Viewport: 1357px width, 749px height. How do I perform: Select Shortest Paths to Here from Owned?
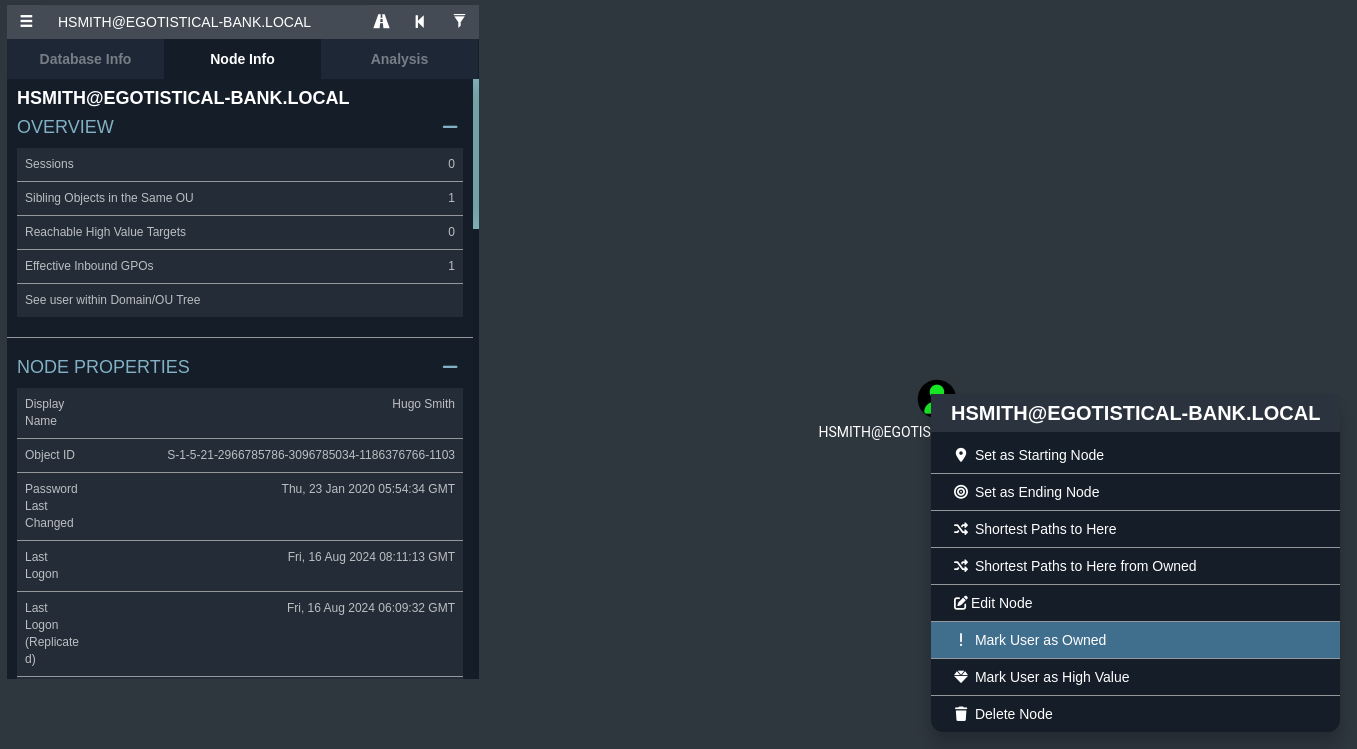click(1135, 566)
